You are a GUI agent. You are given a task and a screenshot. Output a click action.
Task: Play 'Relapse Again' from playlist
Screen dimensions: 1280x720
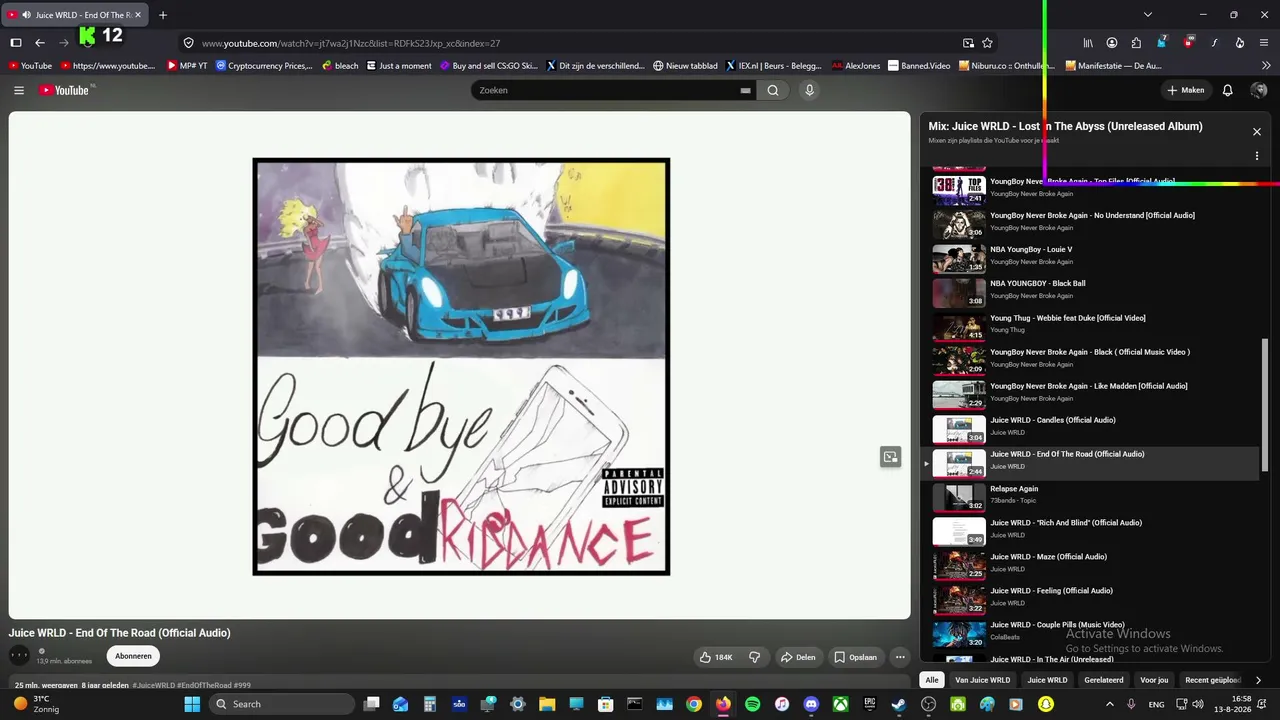(1090, 496)
